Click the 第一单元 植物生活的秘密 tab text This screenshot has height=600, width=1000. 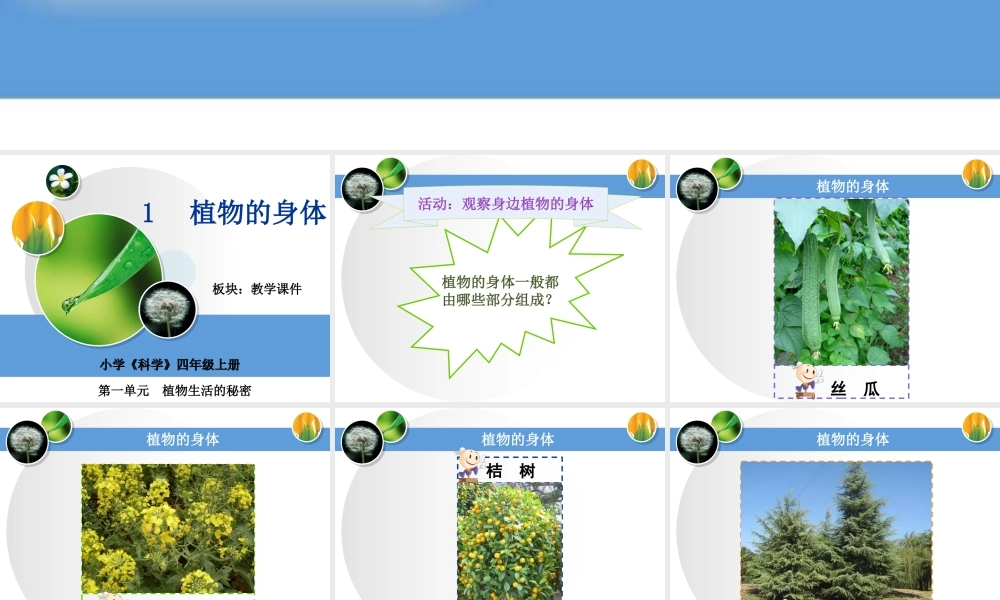(x=177, y=390)
